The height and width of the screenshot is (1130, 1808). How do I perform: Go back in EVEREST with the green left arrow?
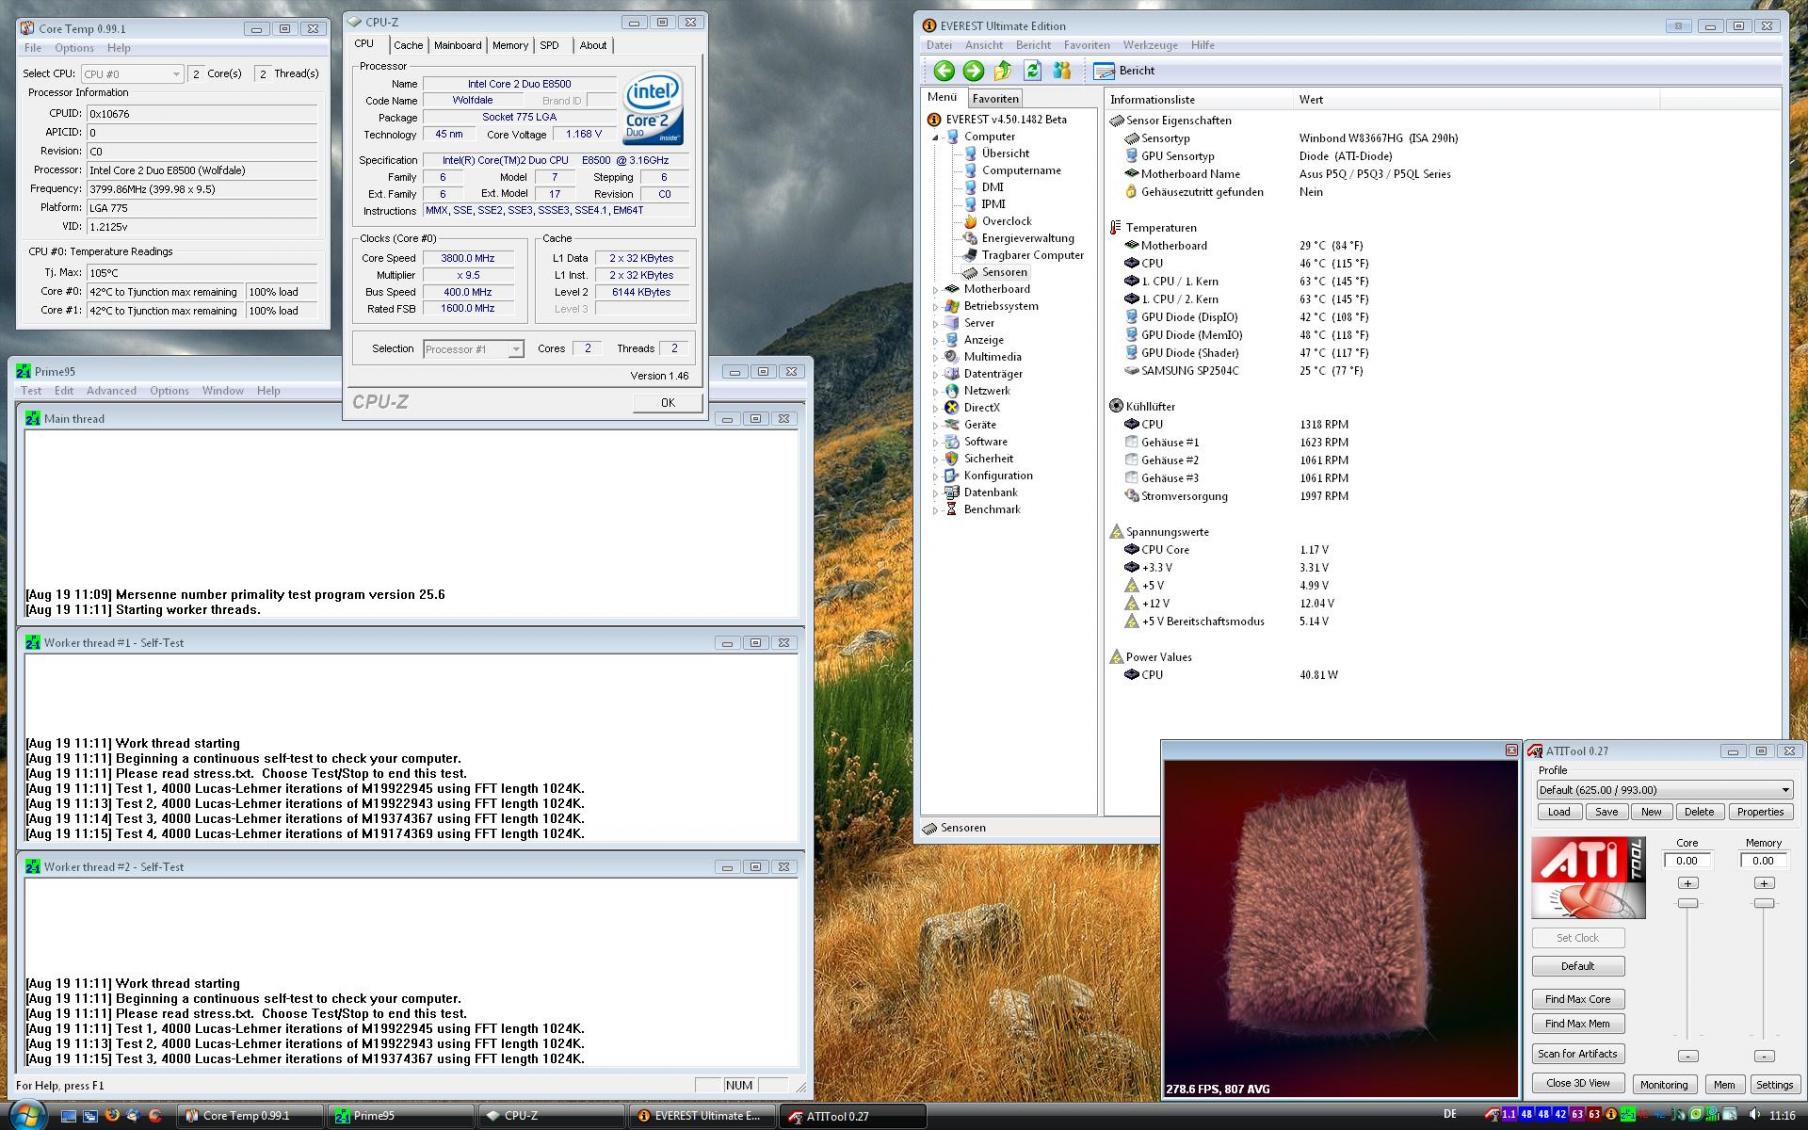point(943,71)
